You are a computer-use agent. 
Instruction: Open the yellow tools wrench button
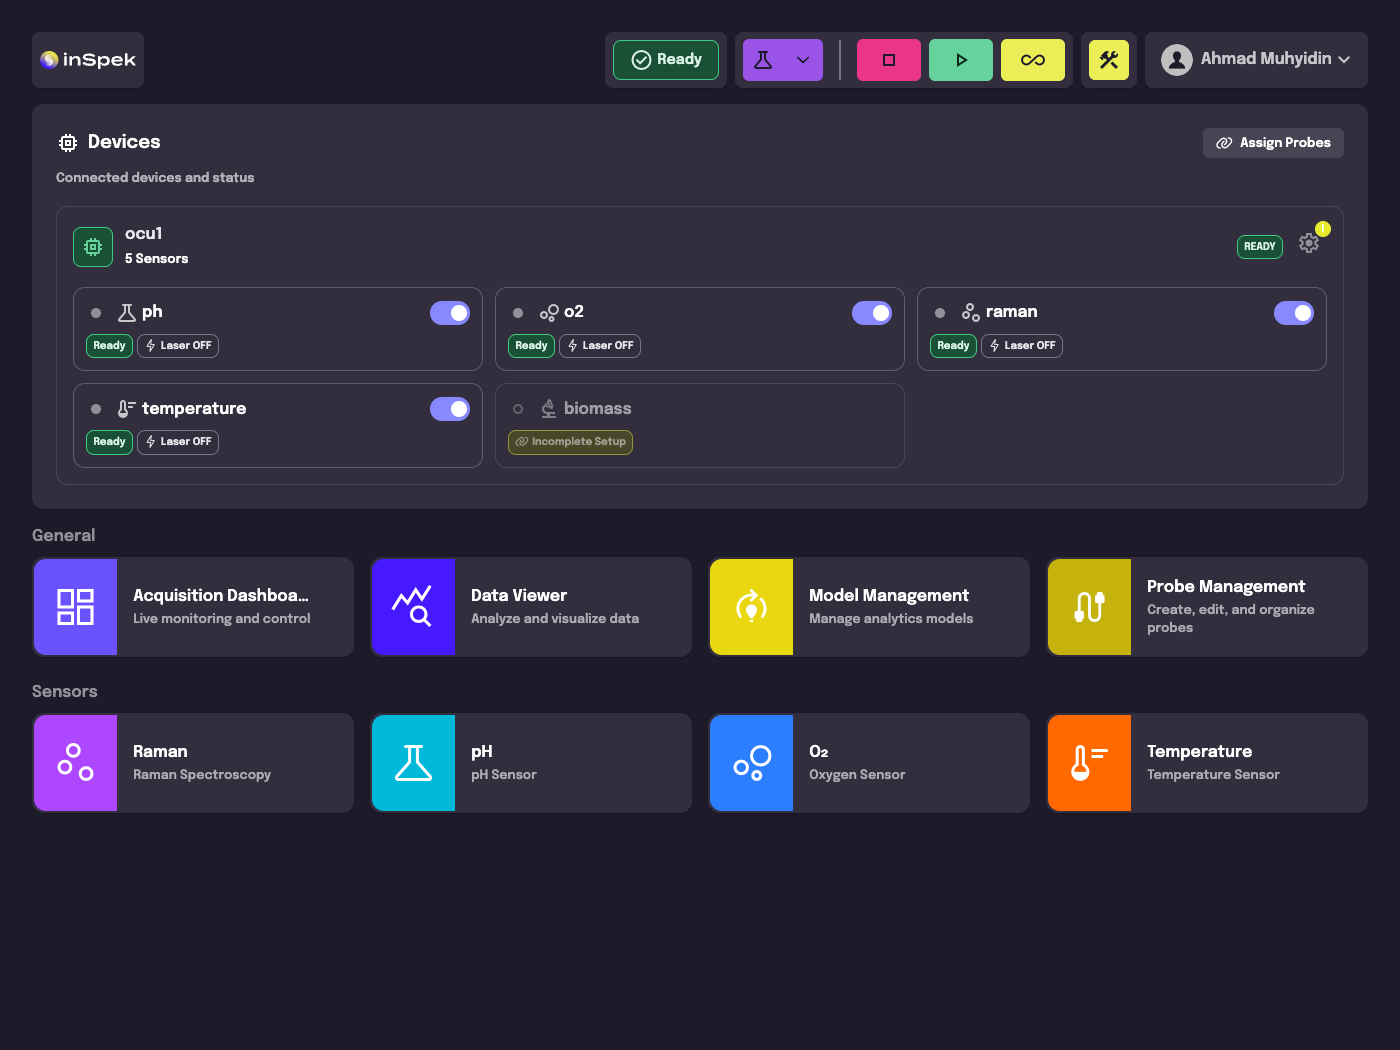coord(1109,60)
